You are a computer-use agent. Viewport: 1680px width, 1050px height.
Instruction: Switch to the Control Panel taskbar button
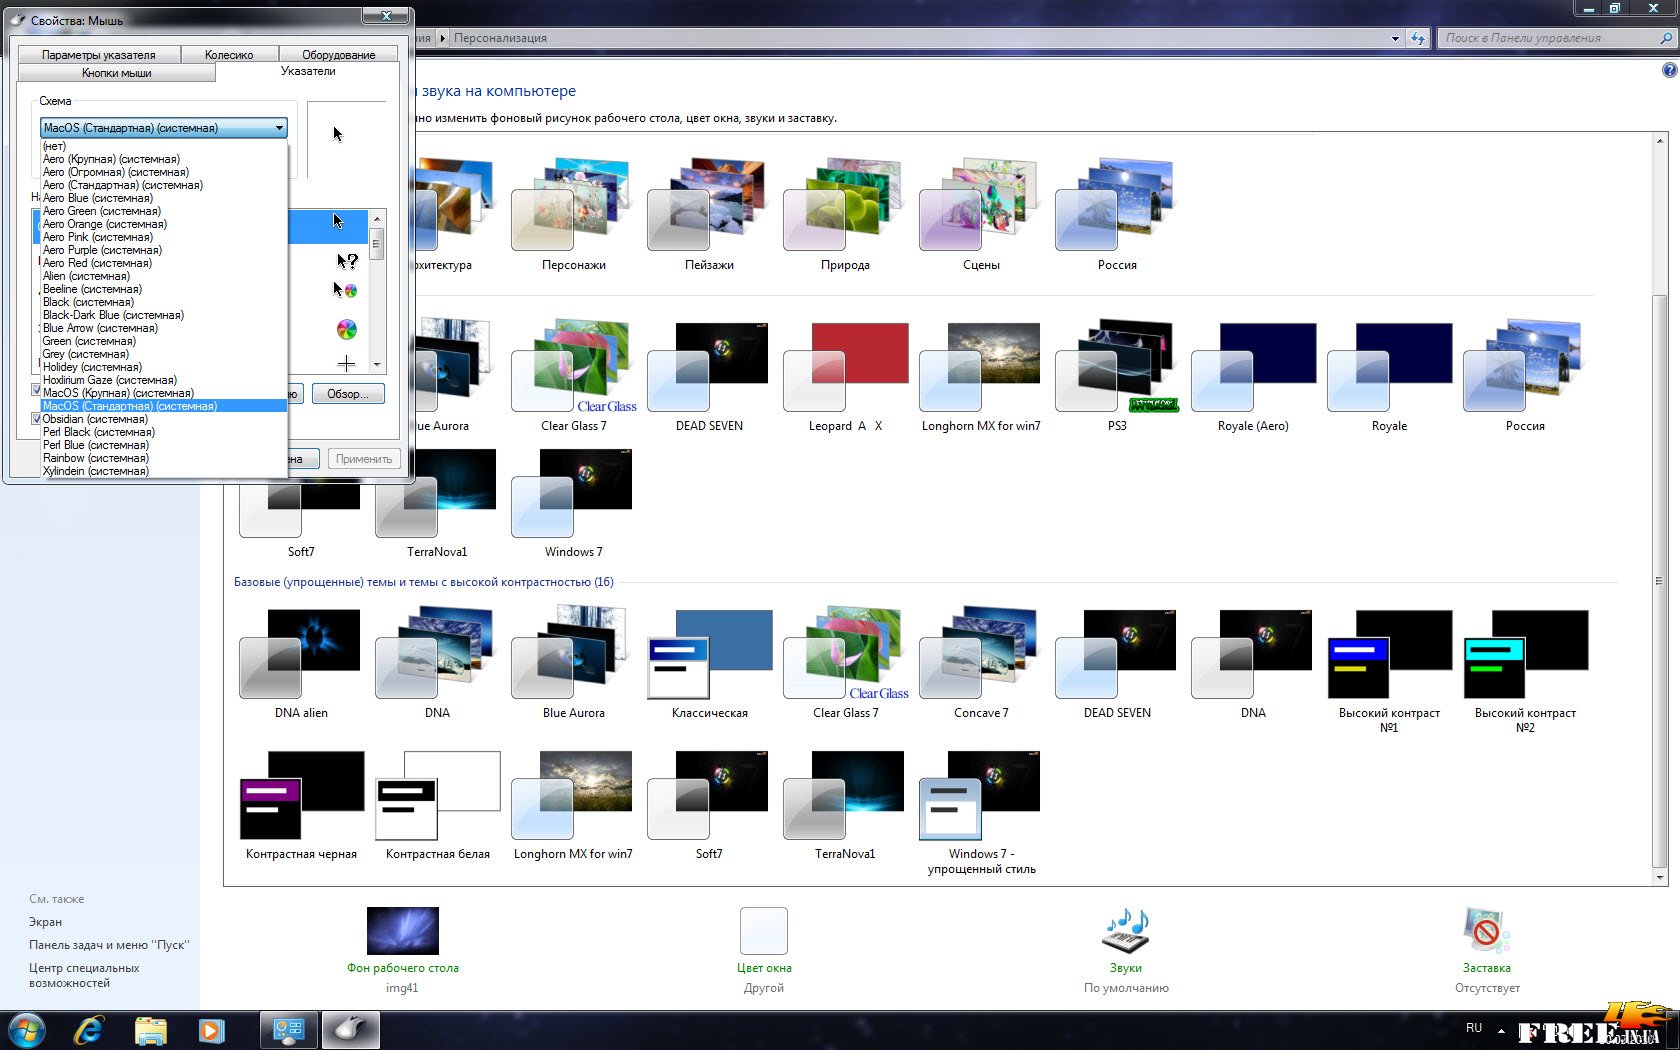click(x=289, y=1030)
